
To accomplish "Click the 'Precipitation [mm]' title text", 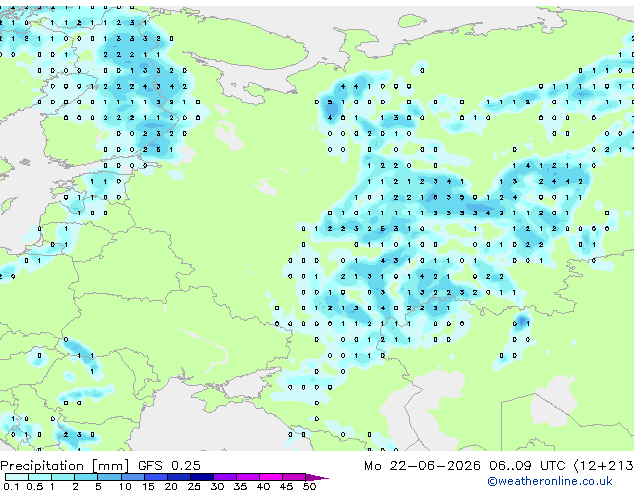I will pos(65,466).
